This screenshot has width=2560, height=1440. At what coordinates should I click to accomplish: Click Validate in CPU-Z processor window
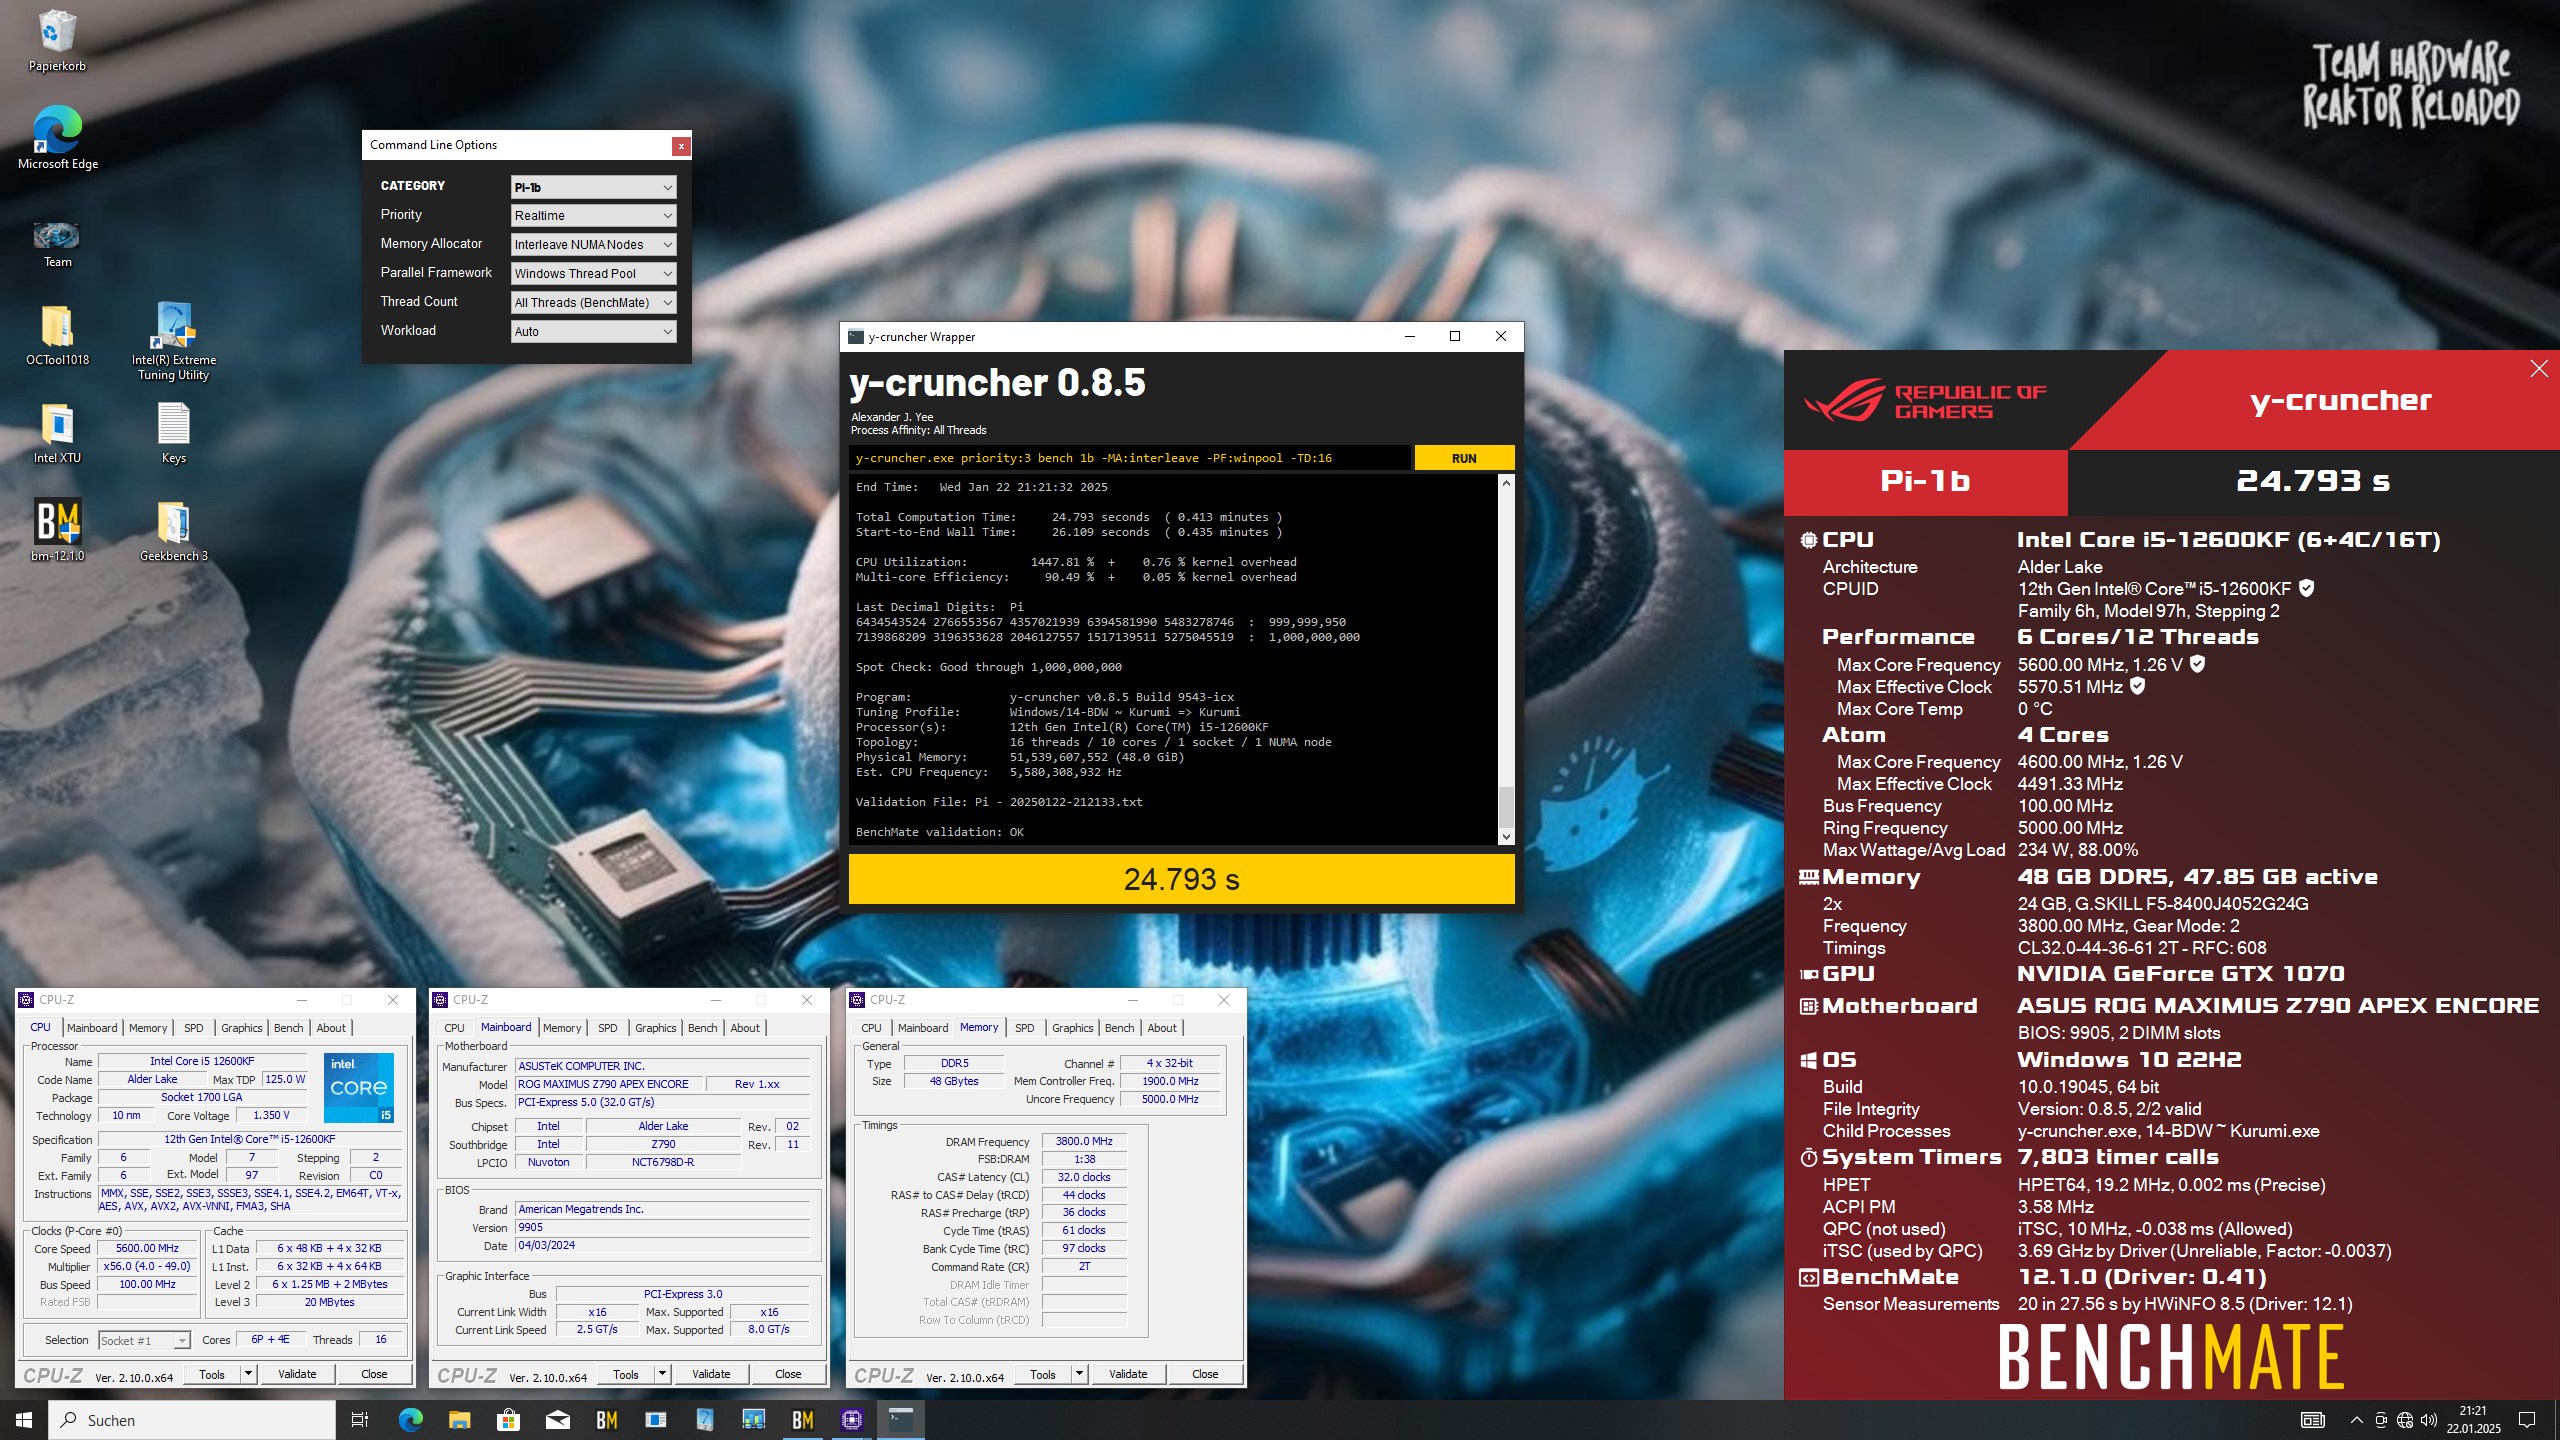[297, 1374]
